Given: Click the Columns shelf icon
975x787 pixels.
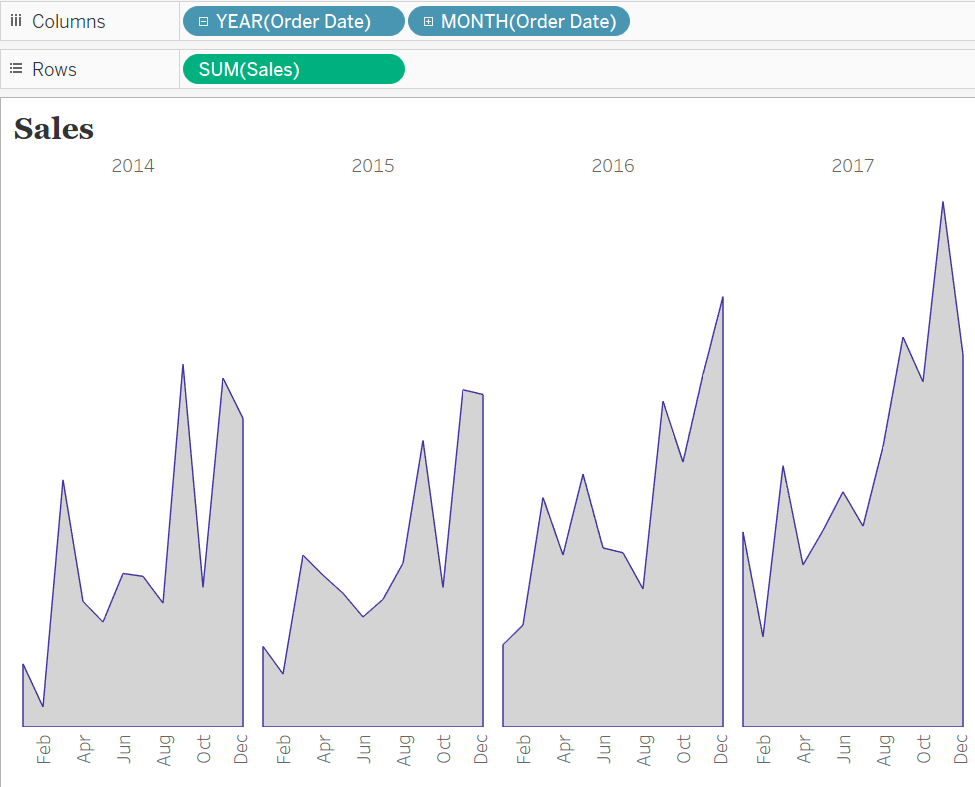Looking at the screenshot, I should [x=14, y=20].
